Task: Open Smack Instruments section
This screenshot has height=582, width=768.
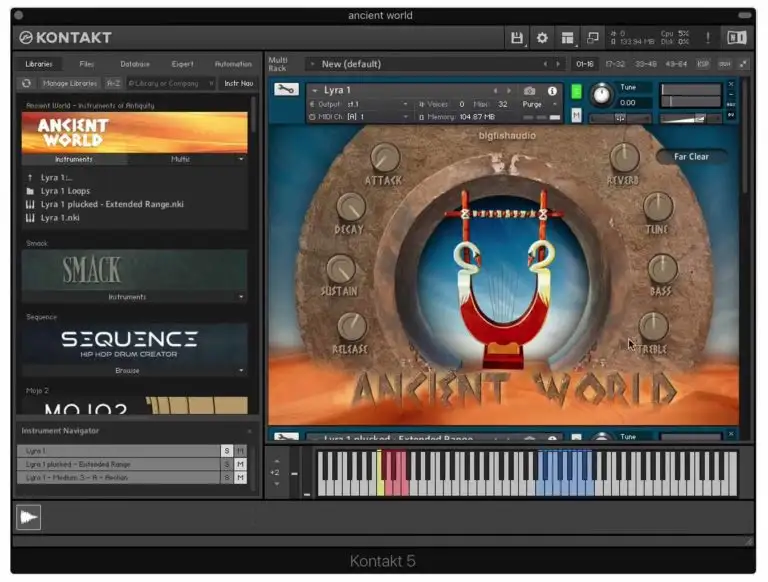Action: point(127,297)
